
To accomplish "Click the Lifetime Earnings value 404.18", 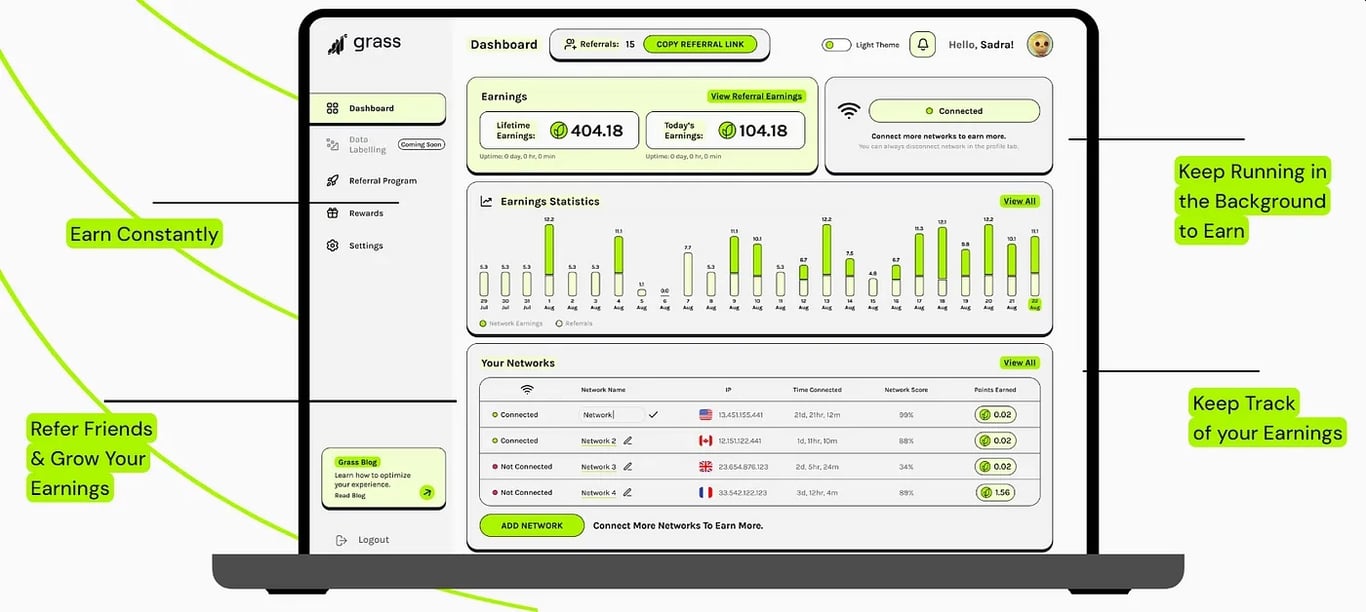I will [x=597, y=130].
